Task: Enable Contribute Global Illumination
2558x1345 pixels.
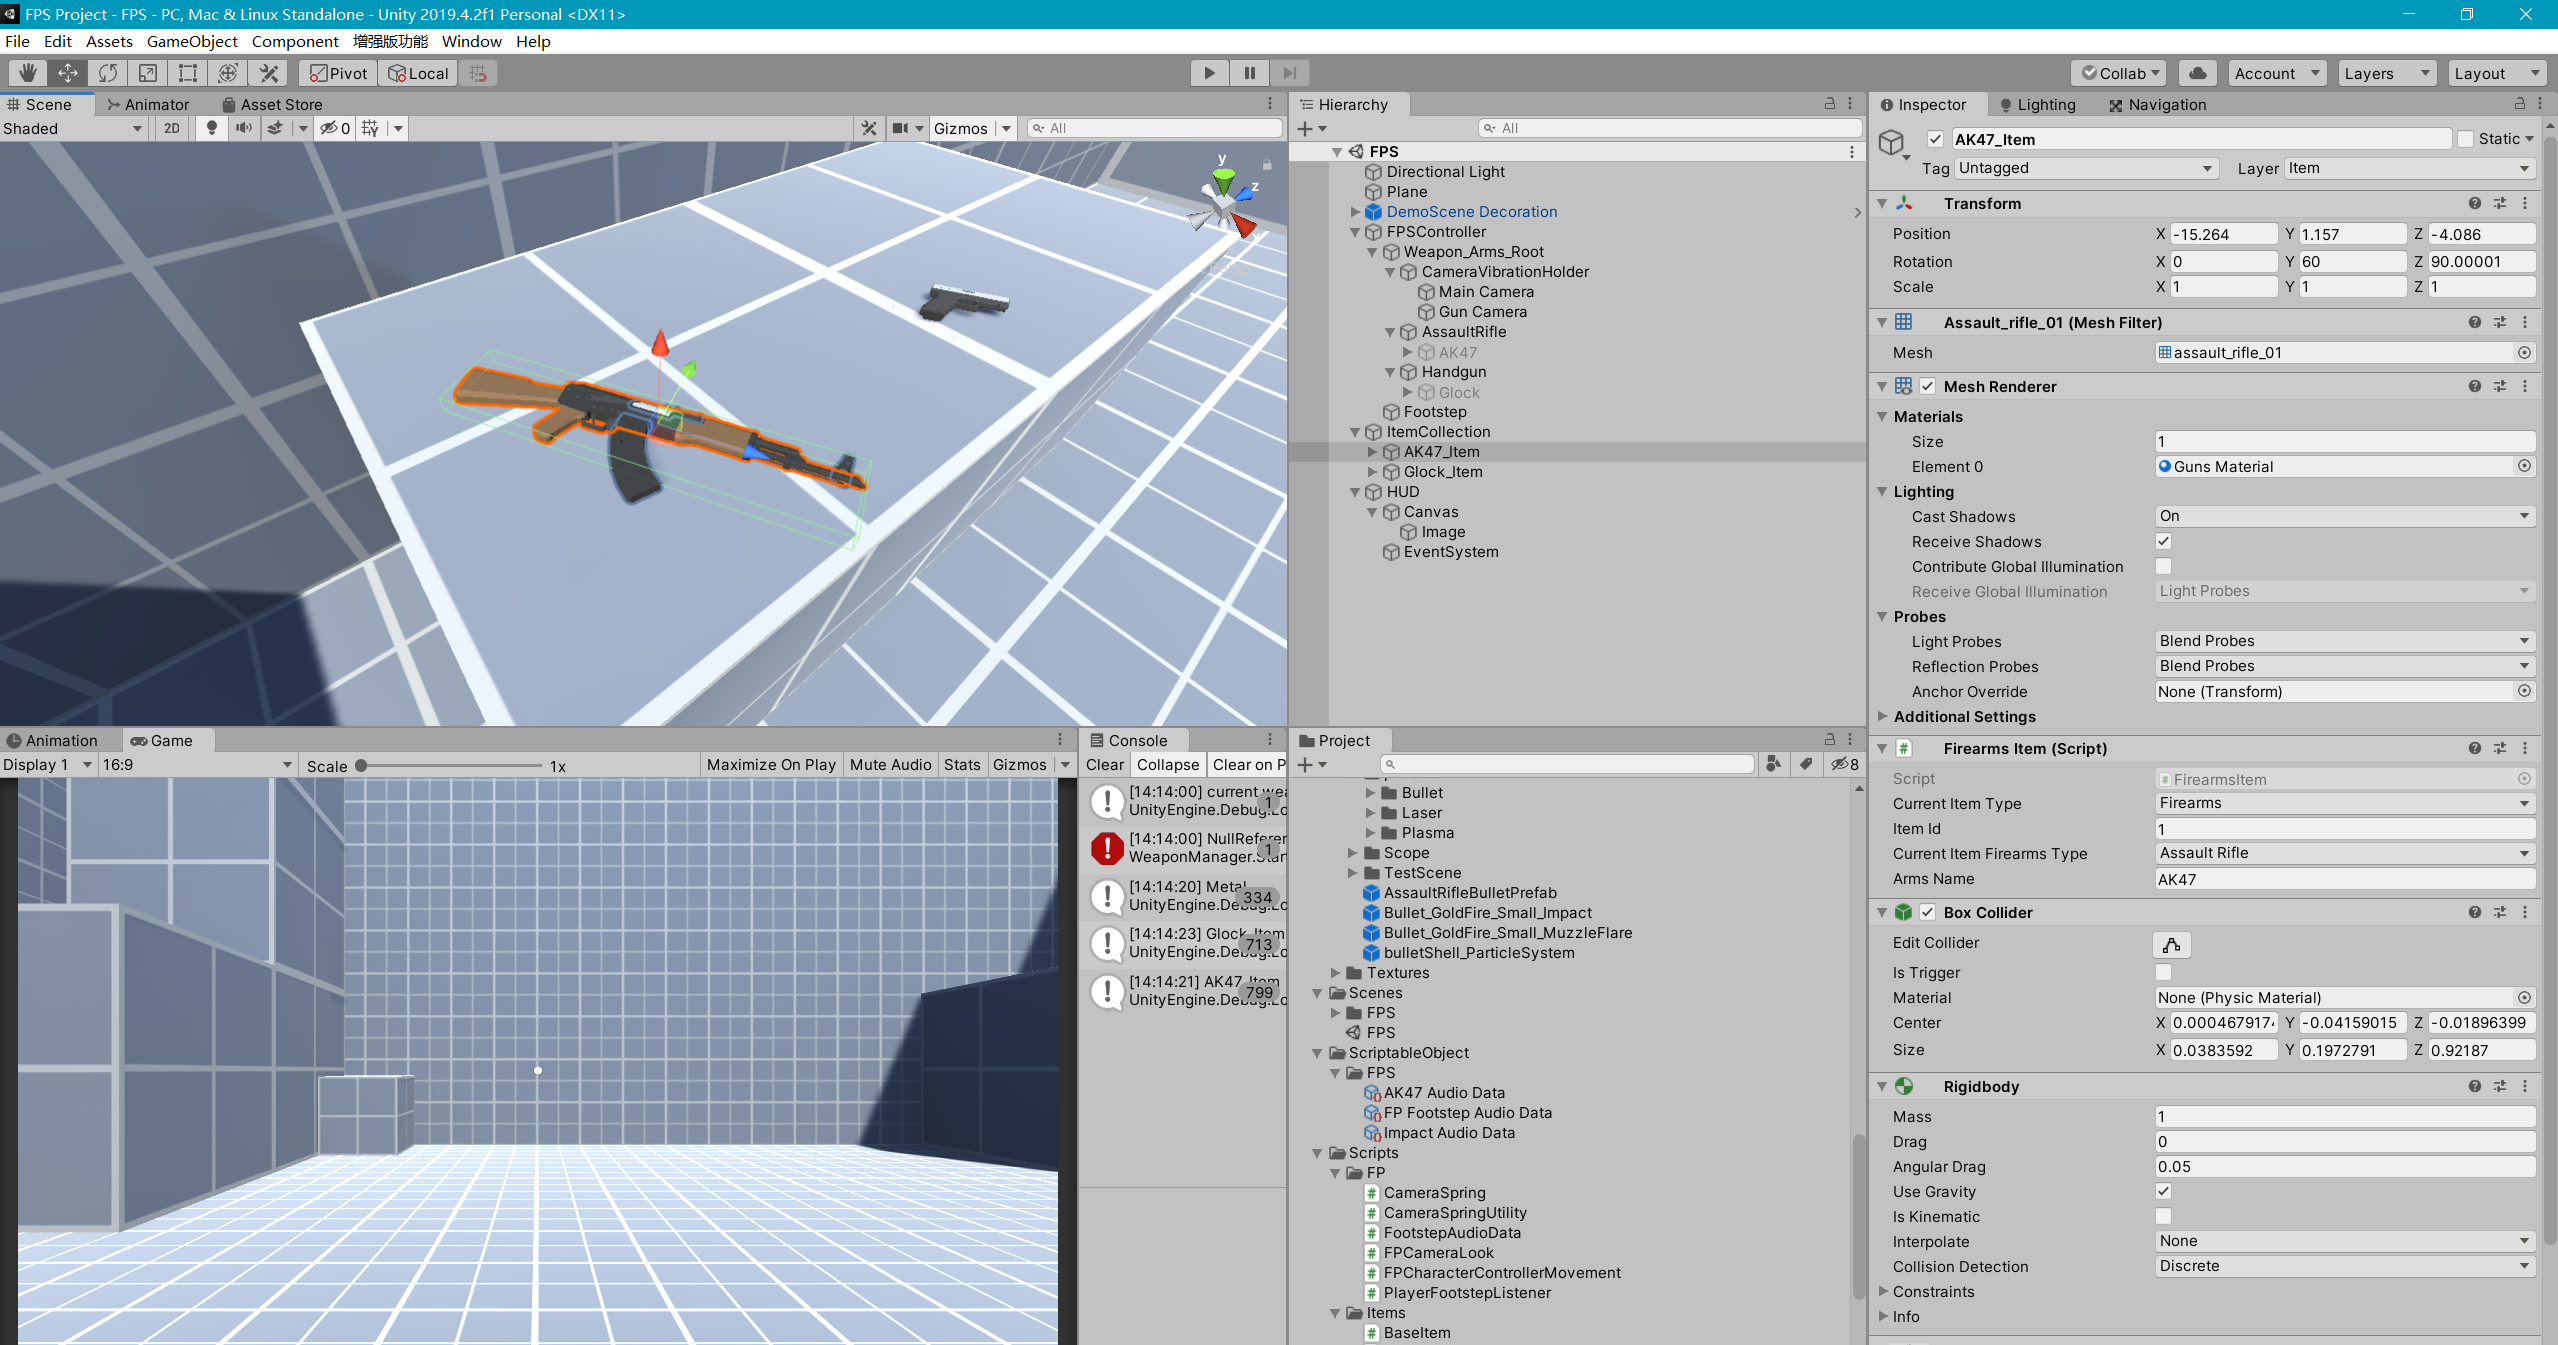Action: coord(2164,566)
